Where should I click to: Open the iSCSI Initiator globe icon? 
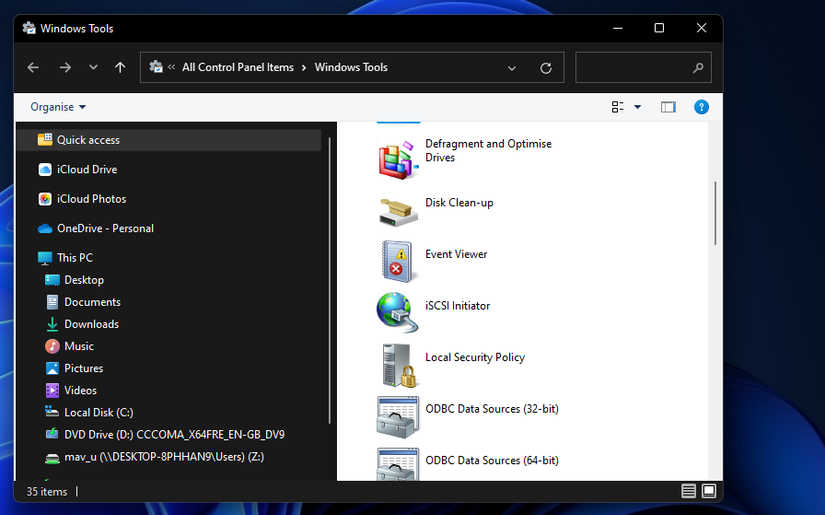tap(398, 312)
